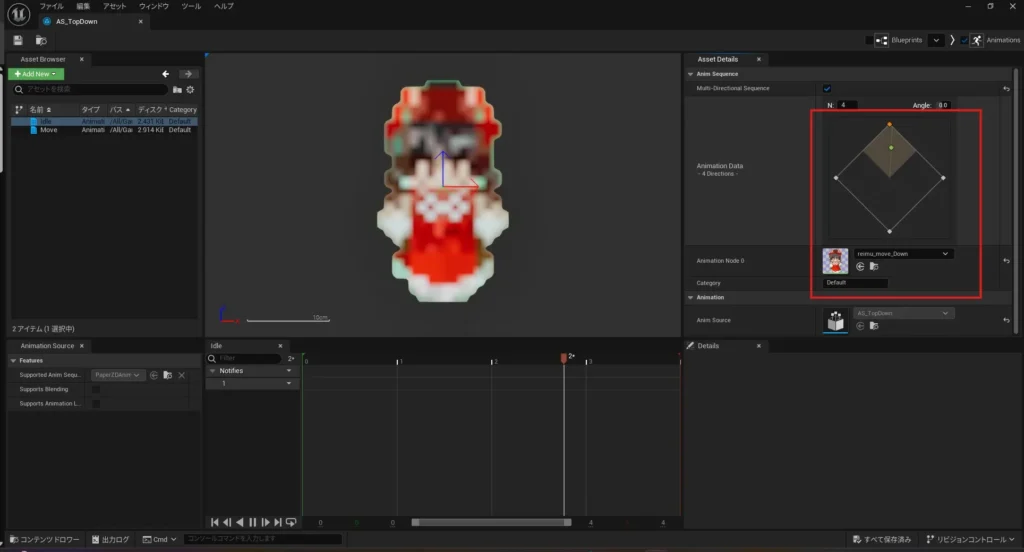Collapse the Features section
Viewport: 1024px width, 552px height.
[13, 361]
